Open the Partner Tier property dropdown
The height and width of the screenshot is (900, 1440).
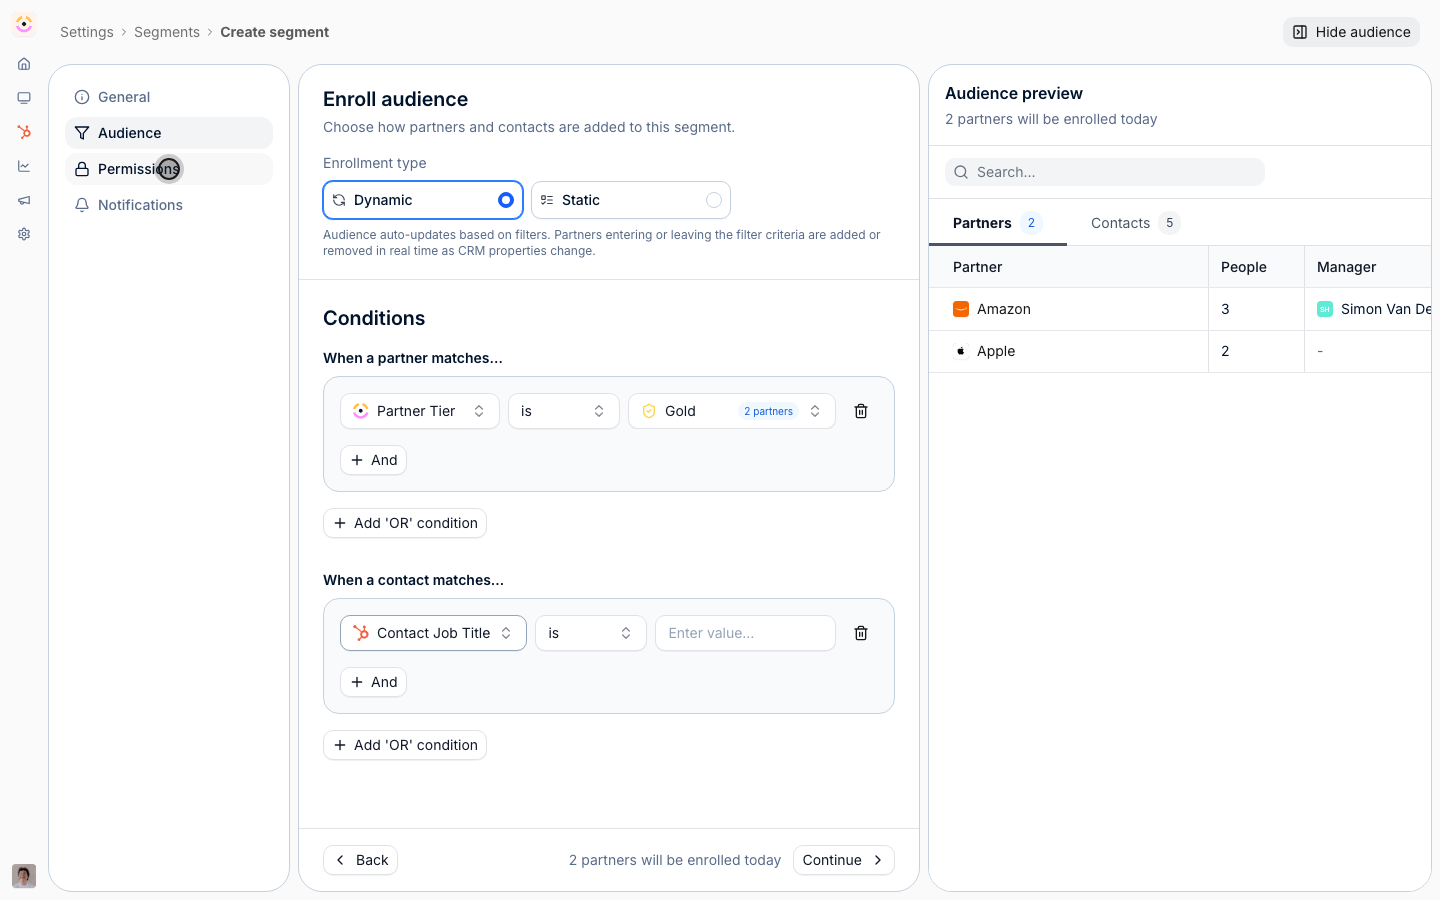pos(420,411)
